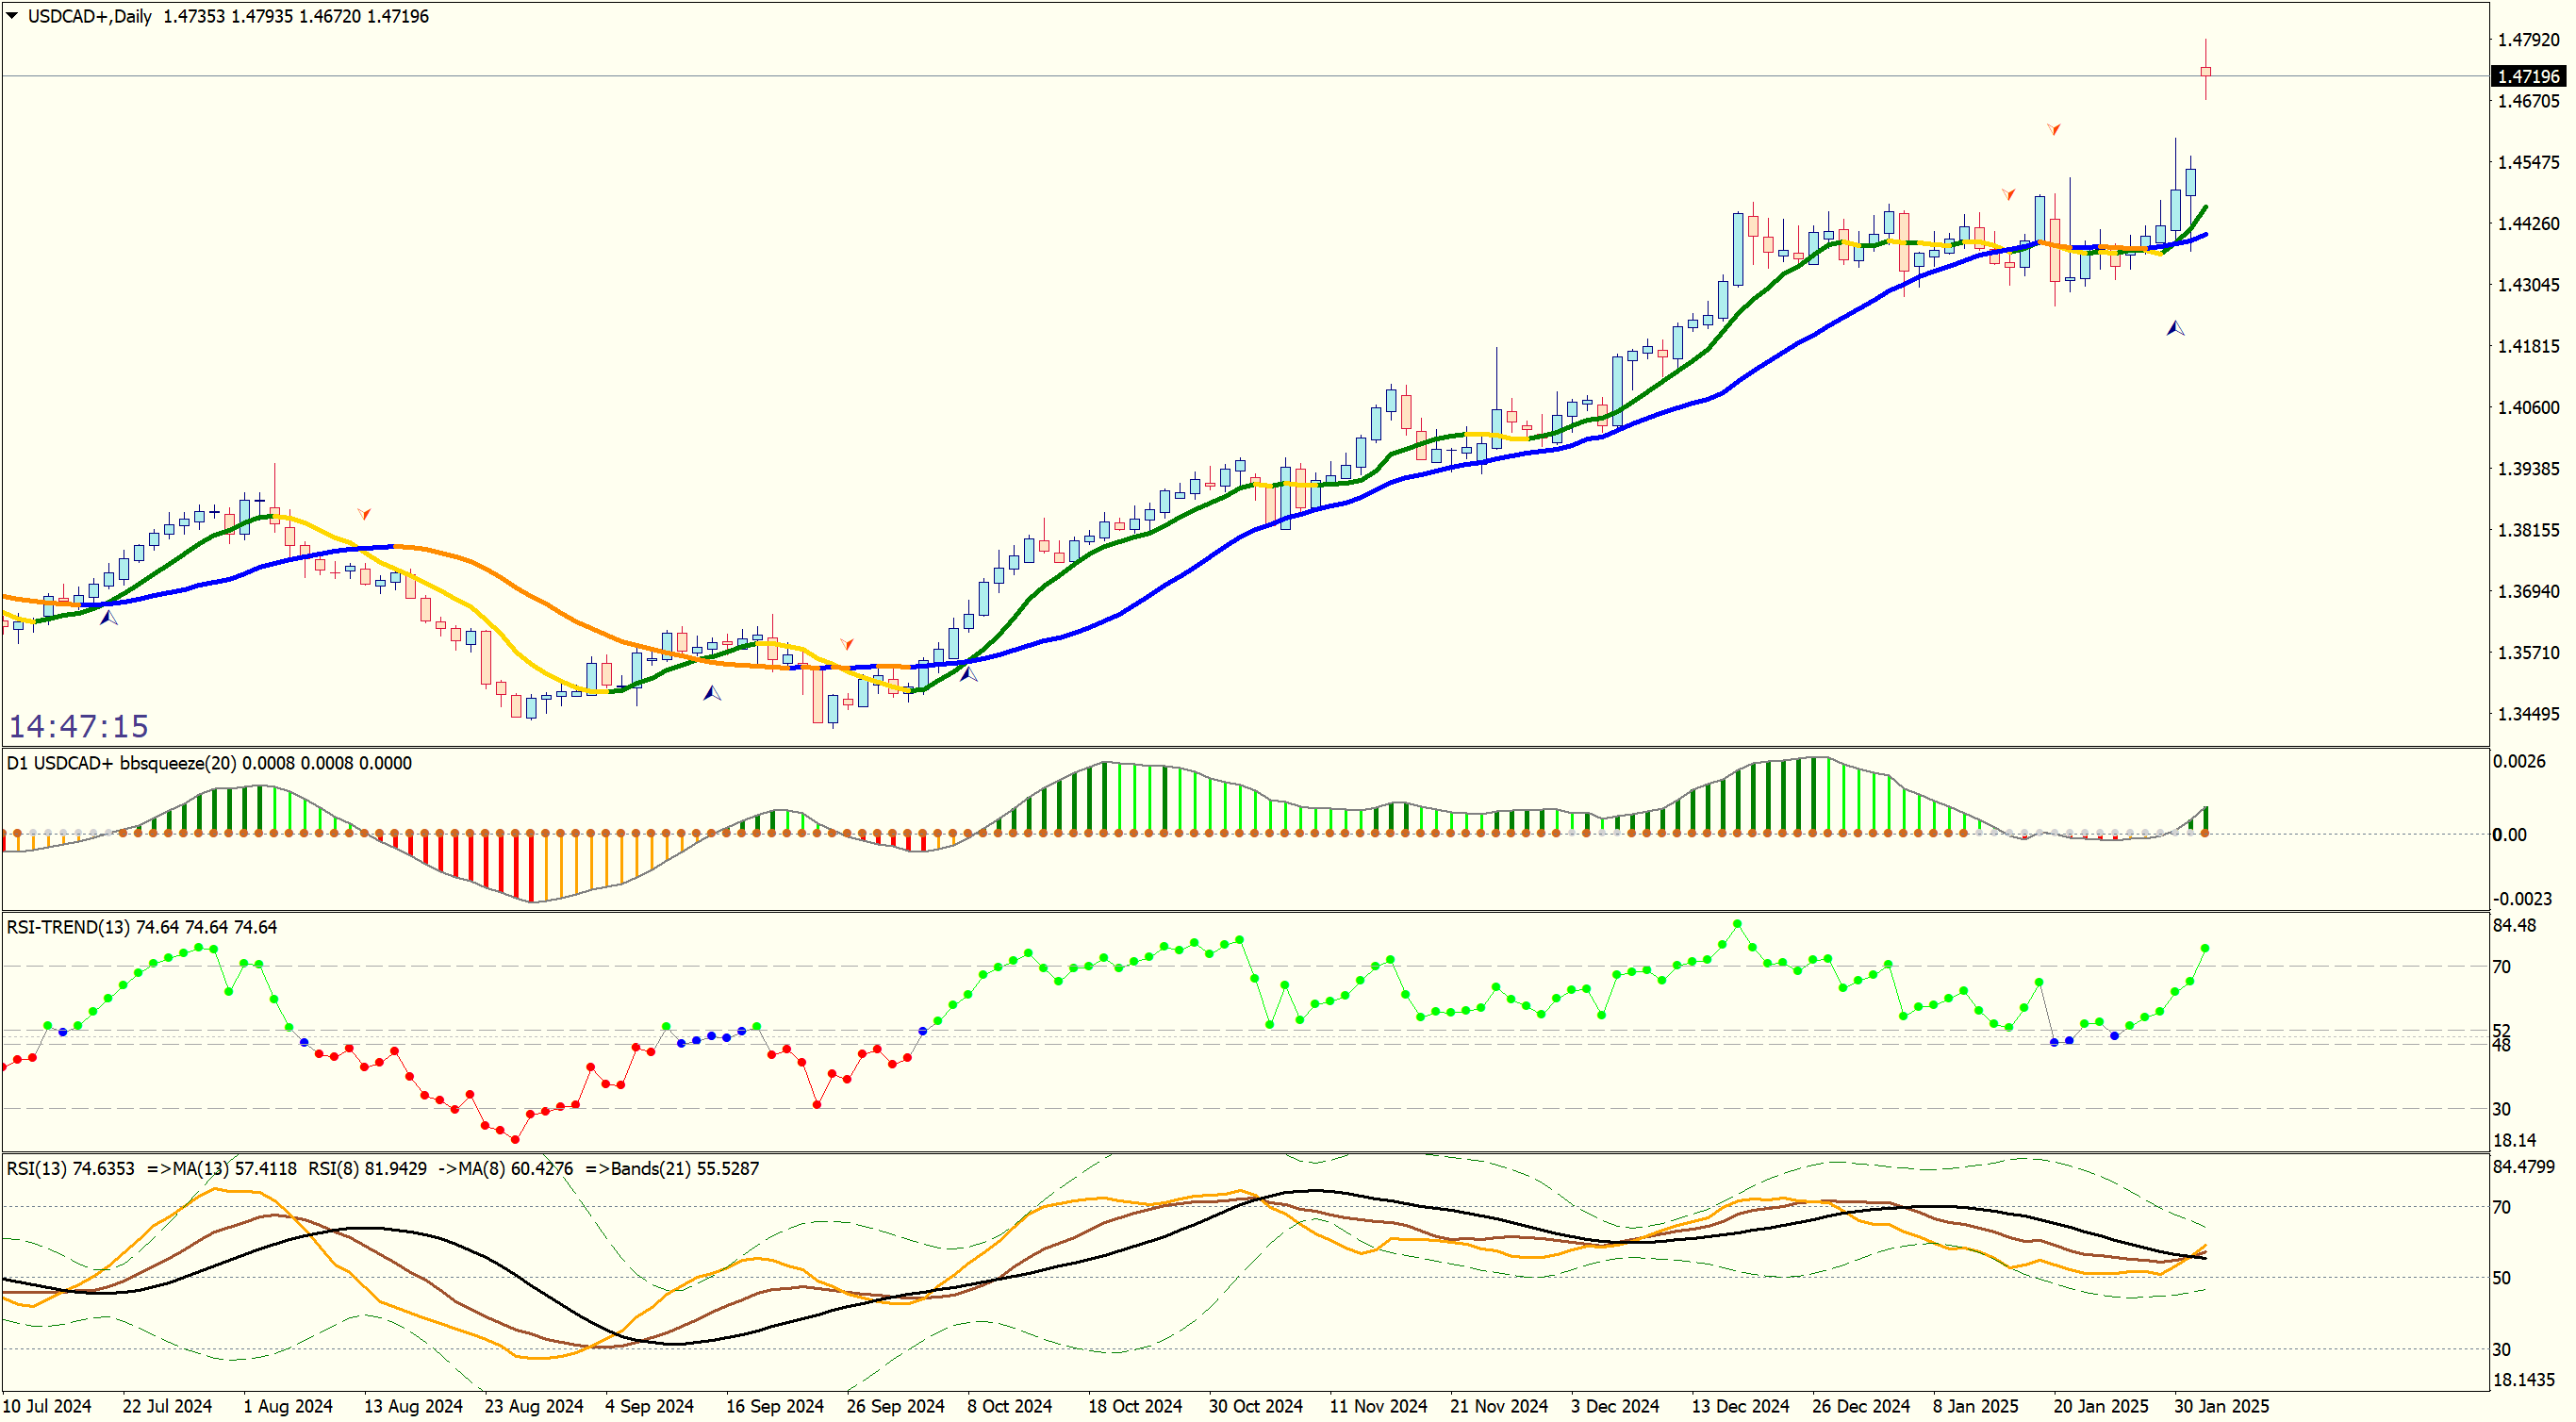Viewport: 2576px width, 1422px height.
Task: Click the red down arrow above 8 Jan 2025 candles
Action: click(x=2009, y=194)
